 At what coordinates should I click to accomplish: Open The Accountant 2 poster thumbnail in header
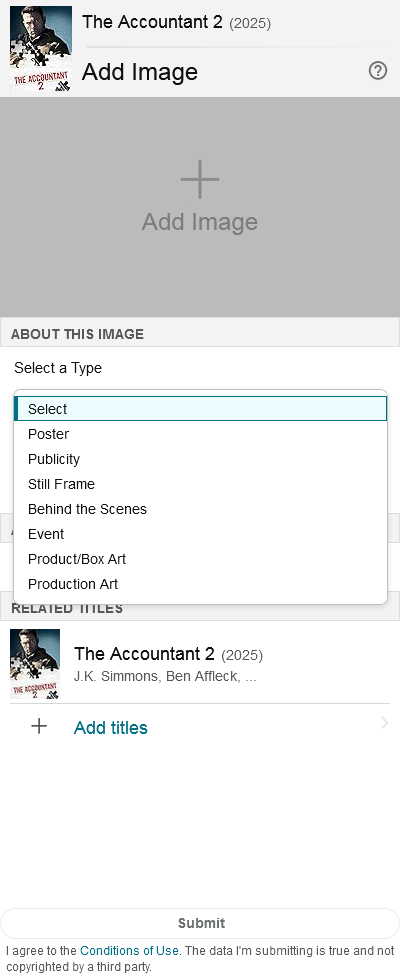pos(41,49)
